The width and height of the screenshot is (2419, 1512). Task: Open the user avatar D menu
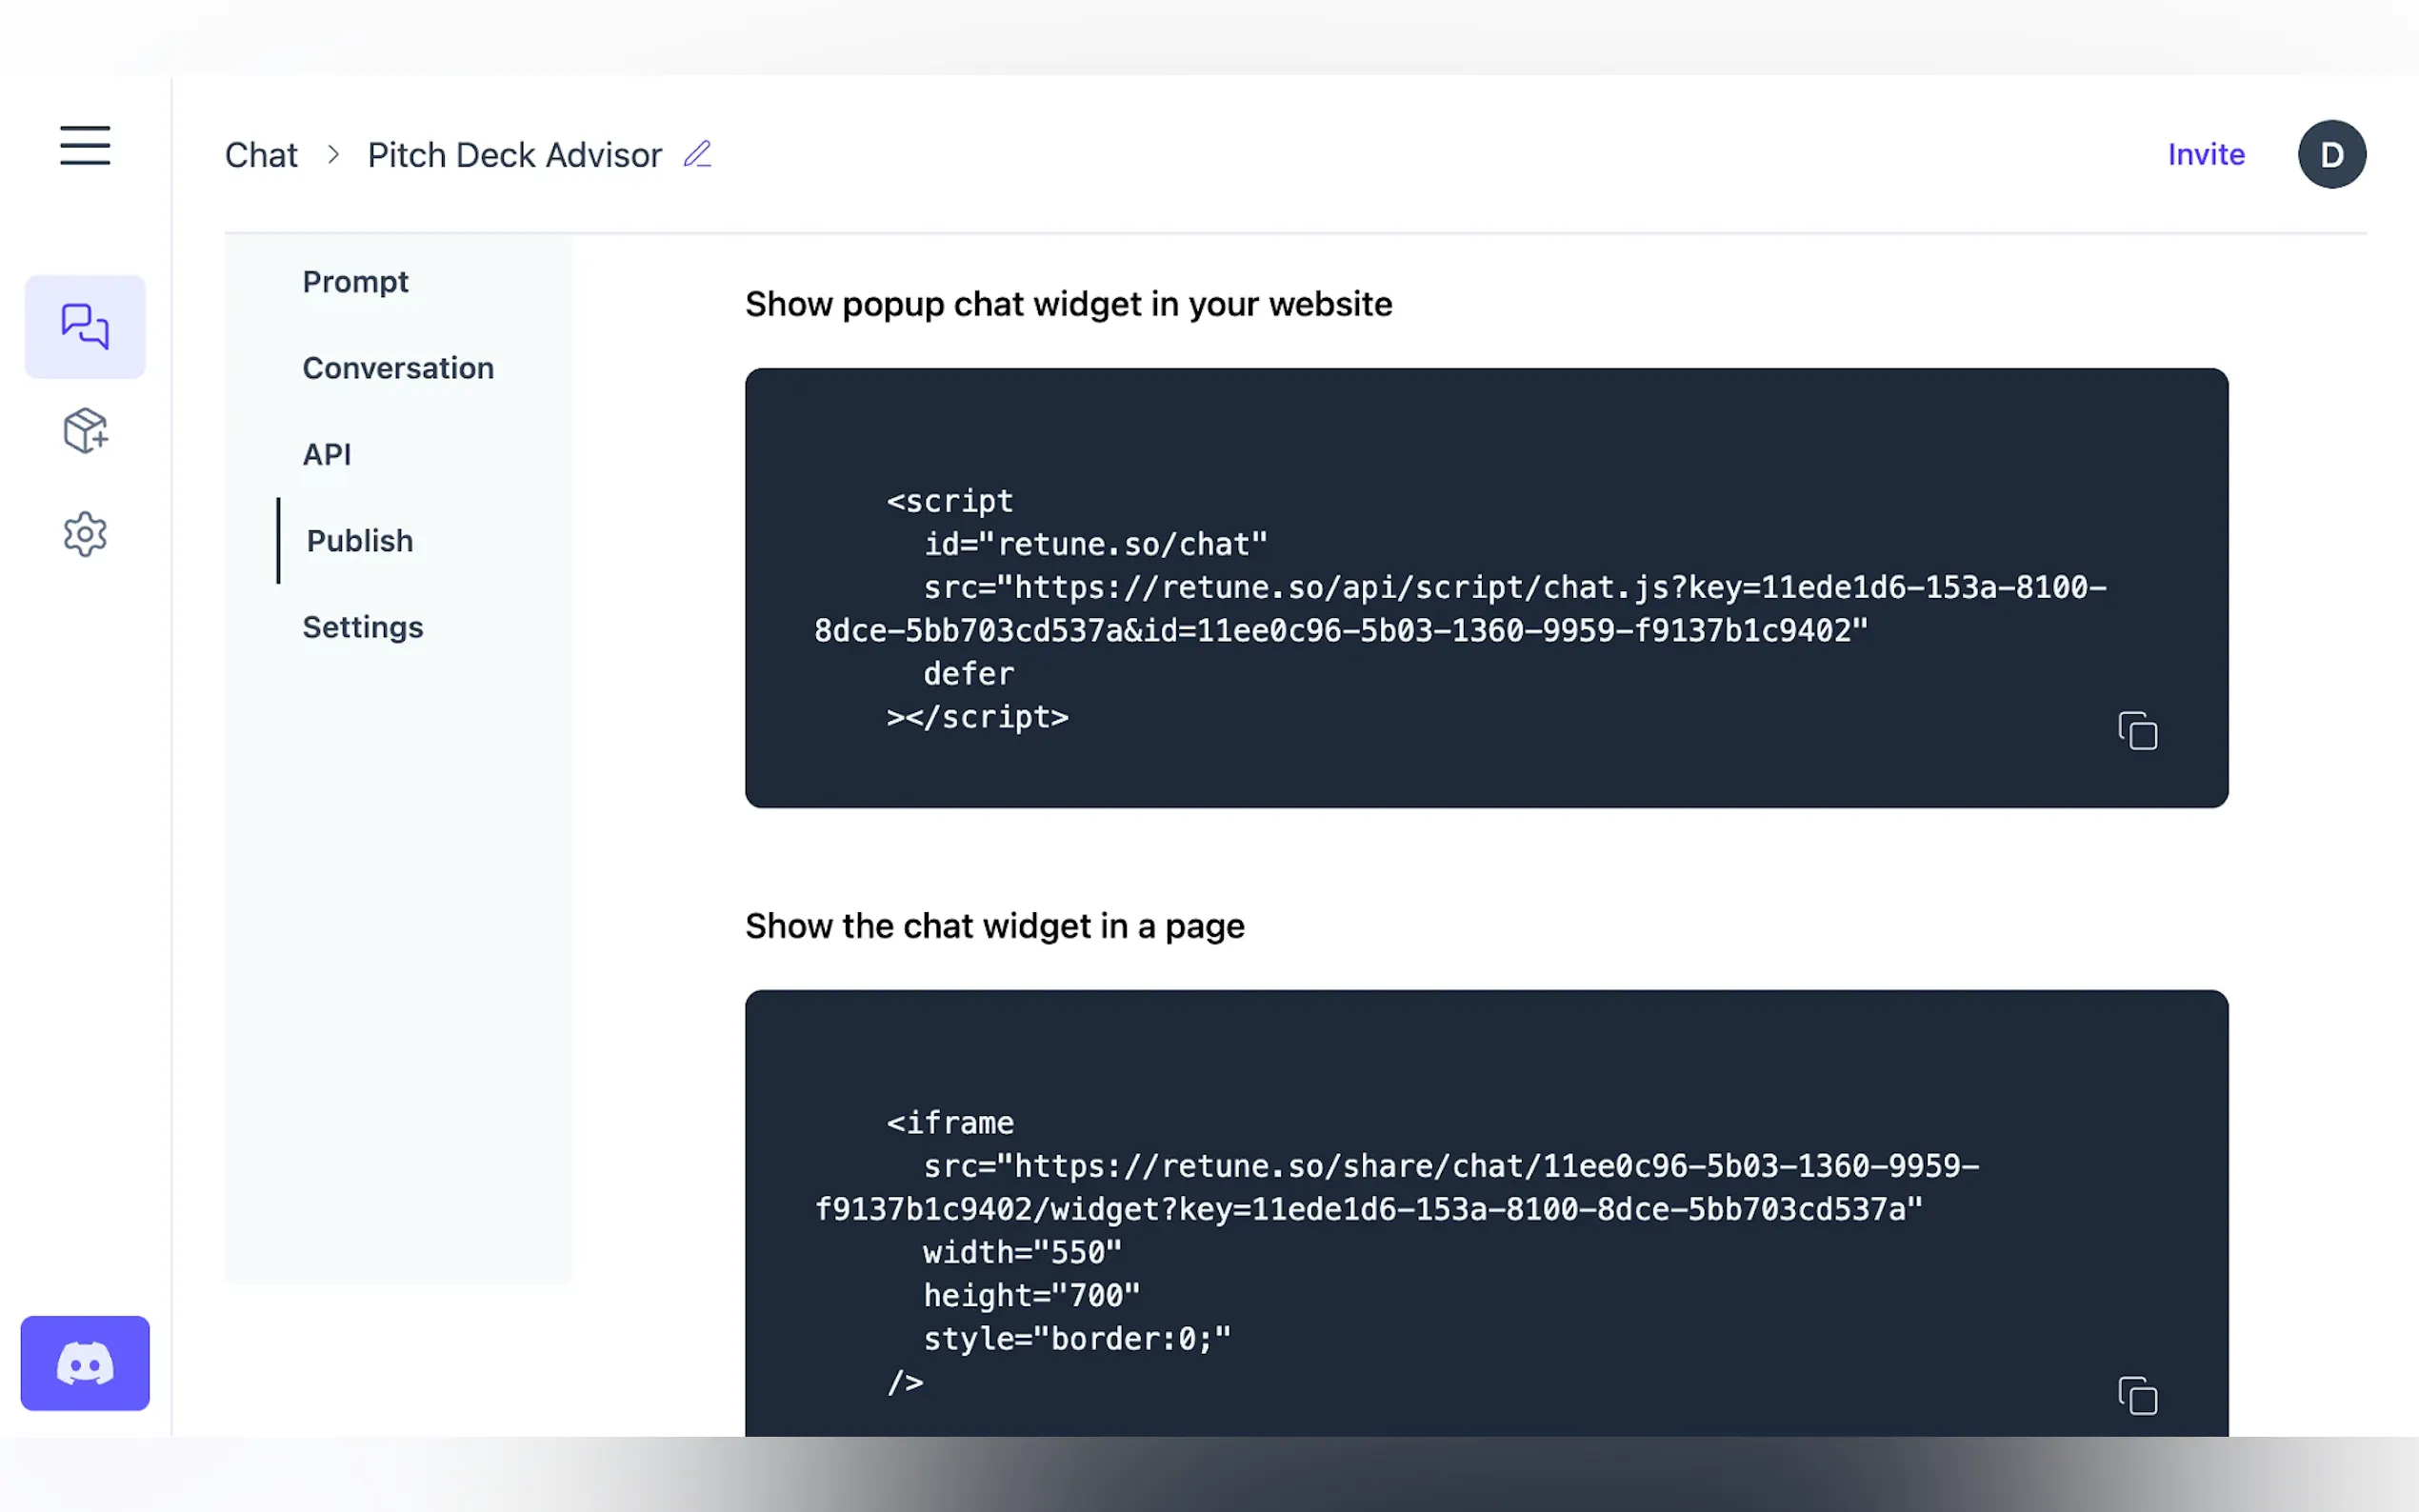pos(2331,155)
